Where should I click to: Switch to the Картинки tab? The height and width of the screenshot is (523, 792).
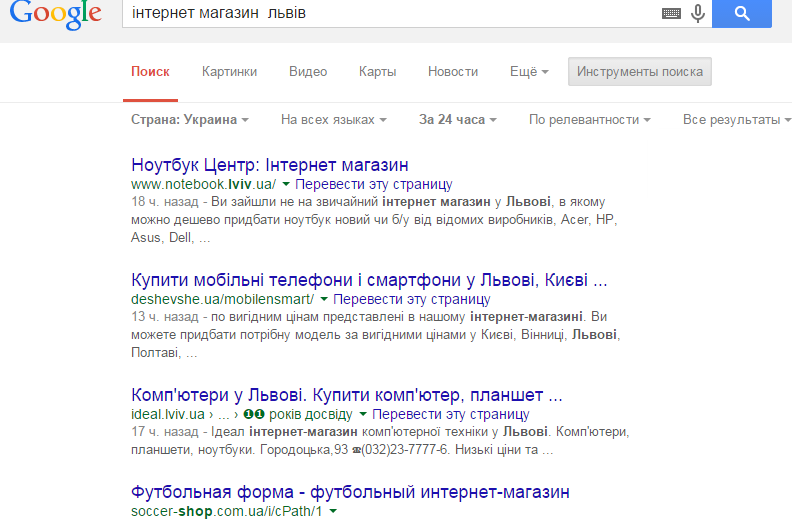click(x=229, y=72)
